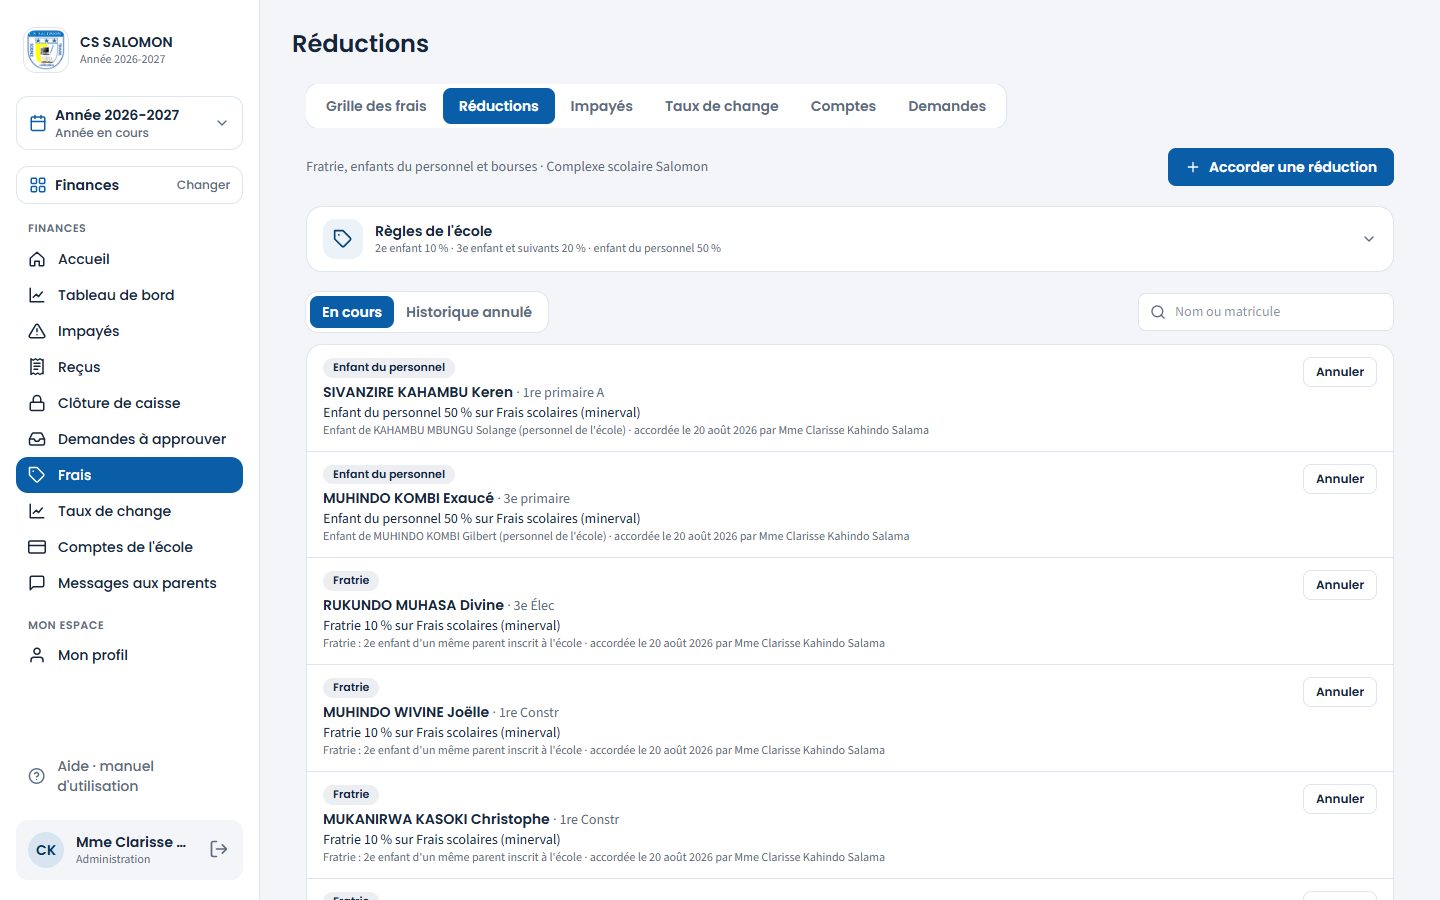Cancel the reduction for SIVANZIRE KAHAMBU Keren
Screen dimensions: 1440x900
(1339, 372)
